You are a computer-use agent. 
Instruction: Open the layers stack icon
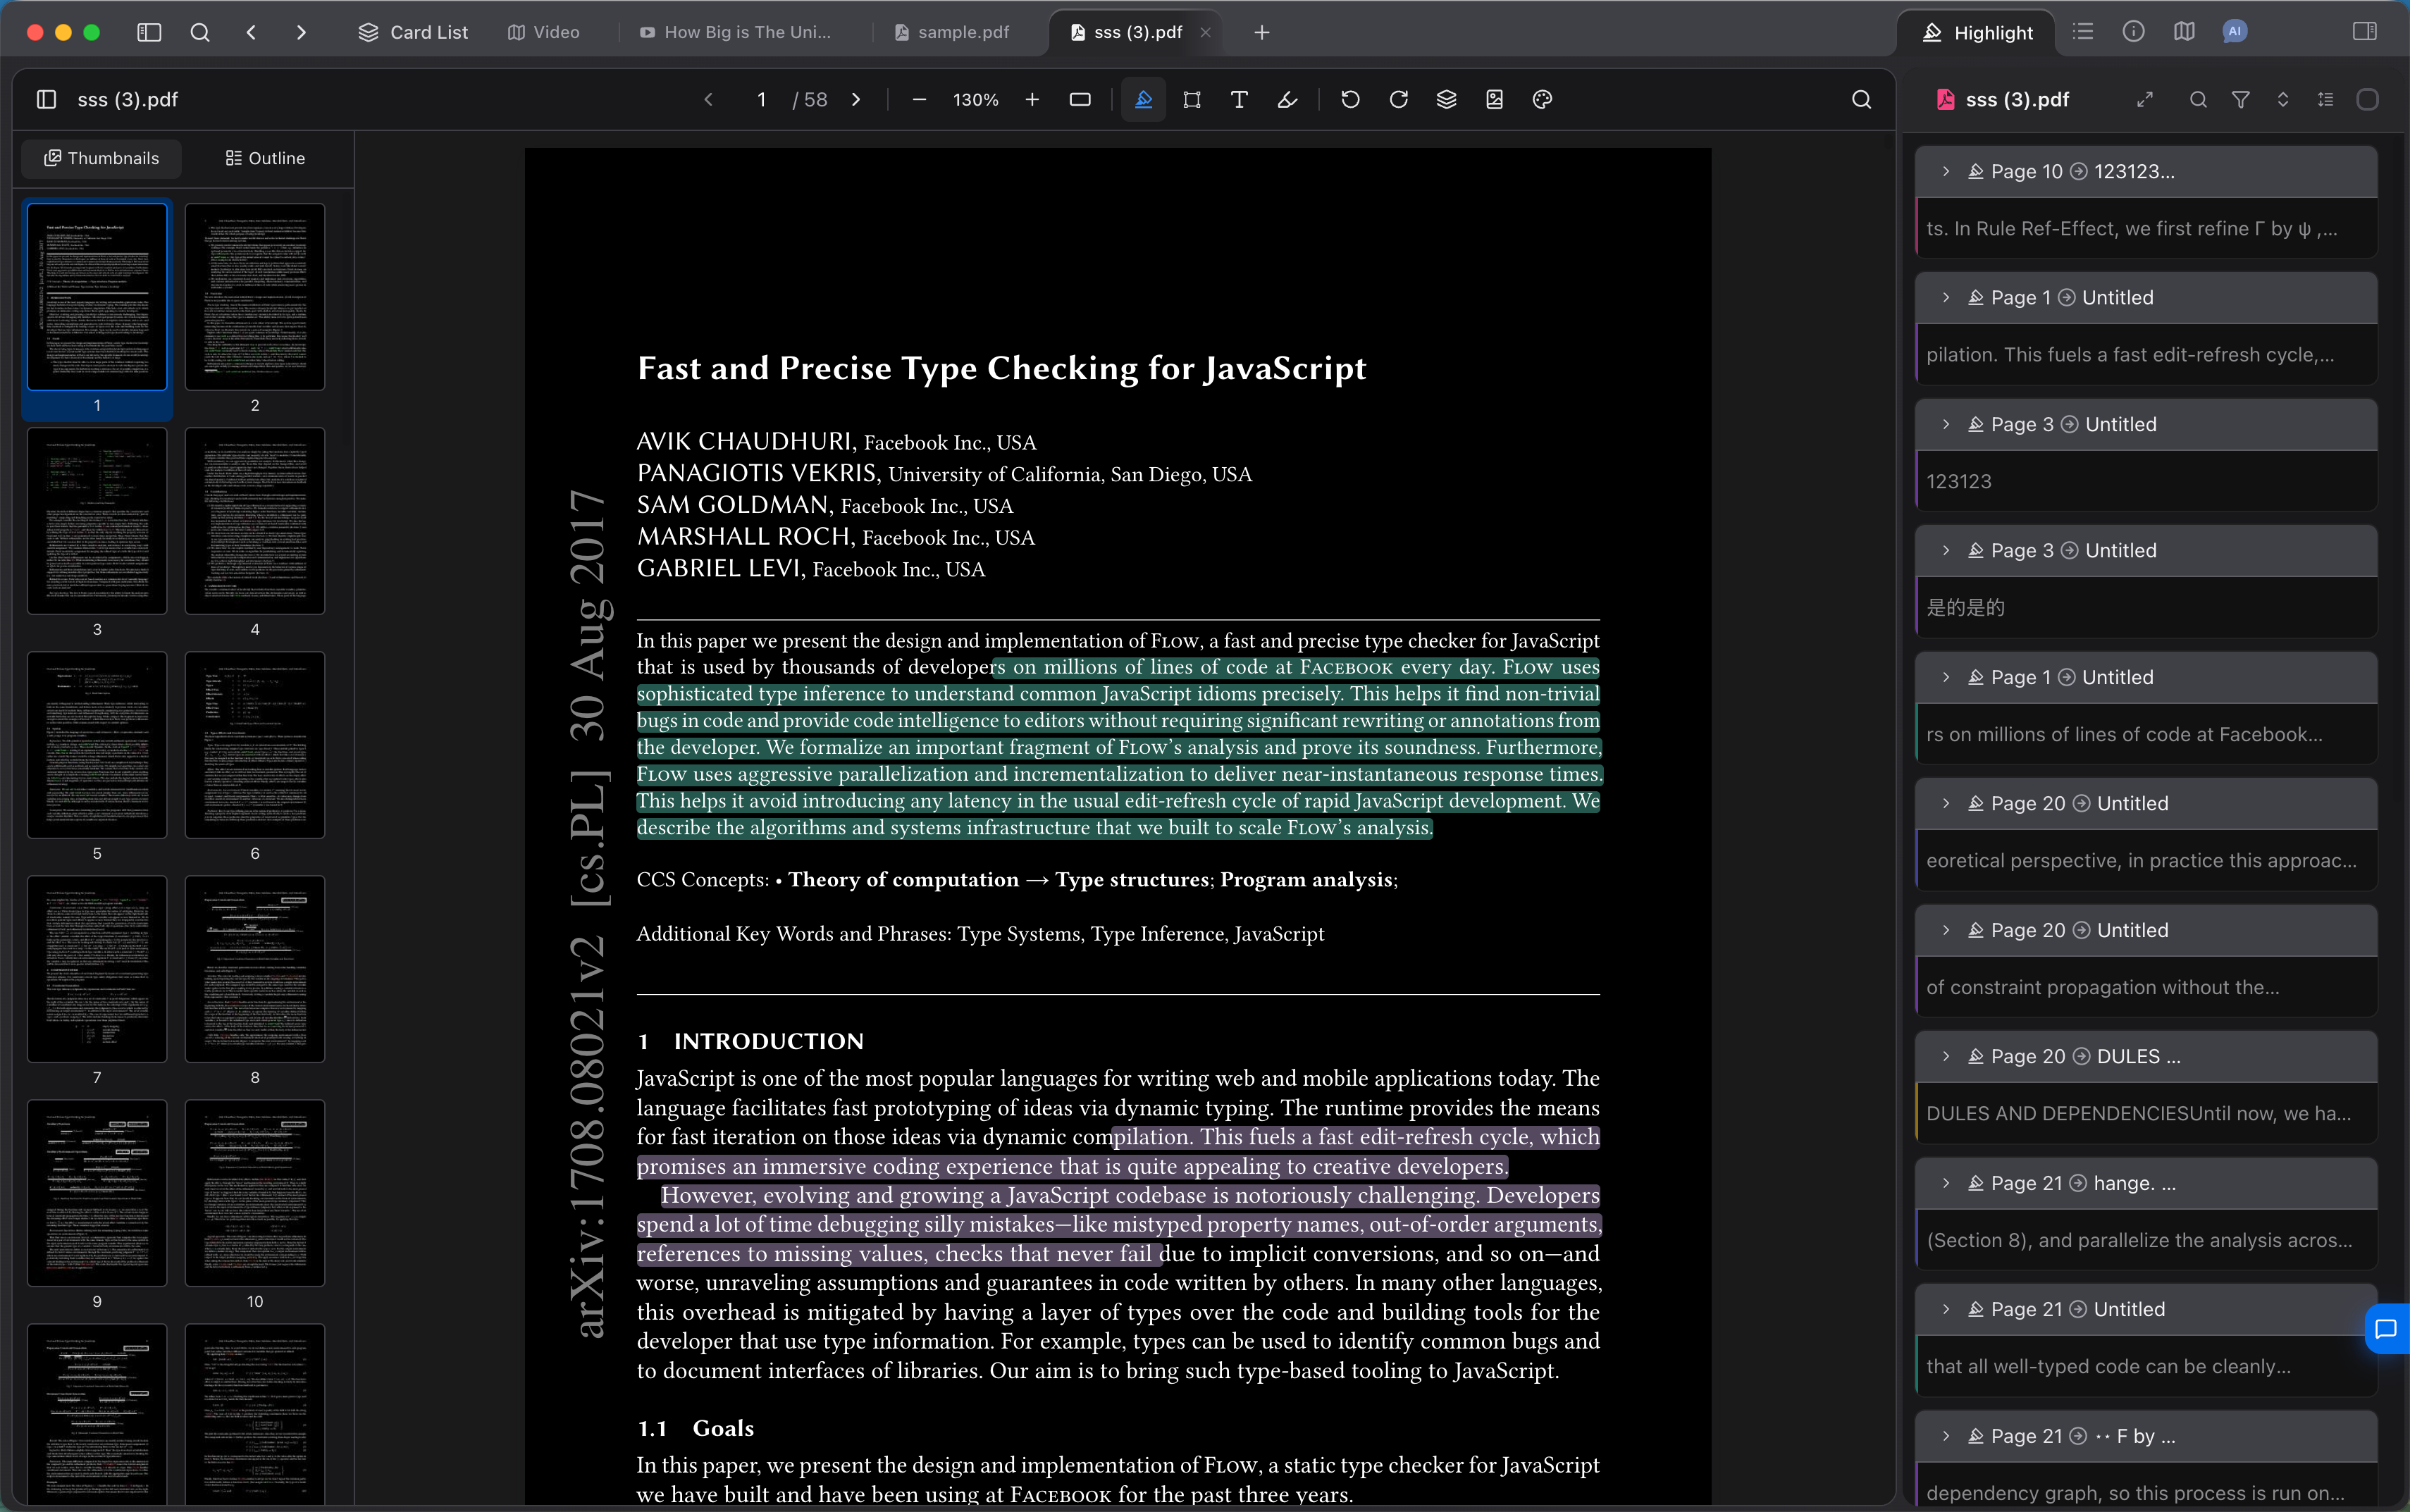coord(1446,99)
